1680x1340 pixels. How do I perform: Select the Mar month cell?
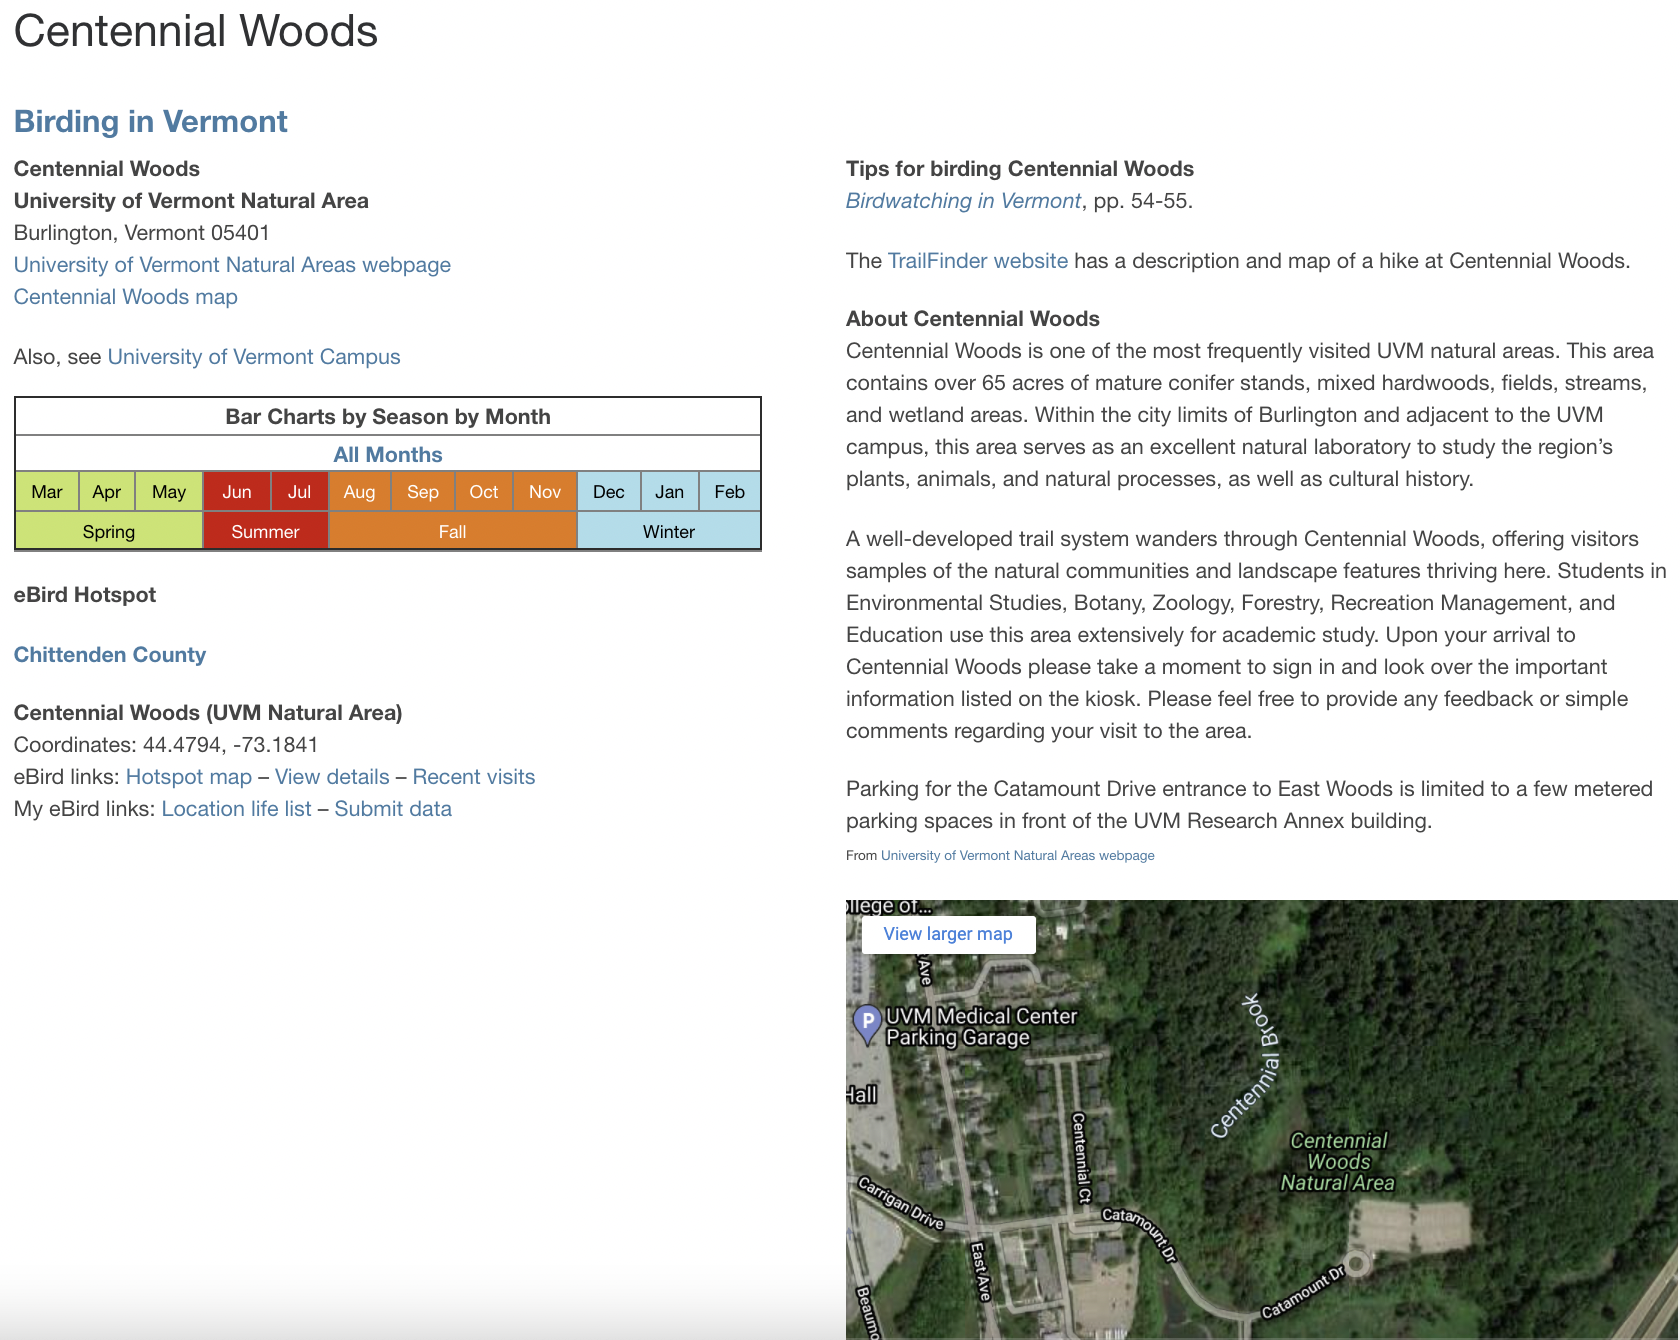[47, 492]
